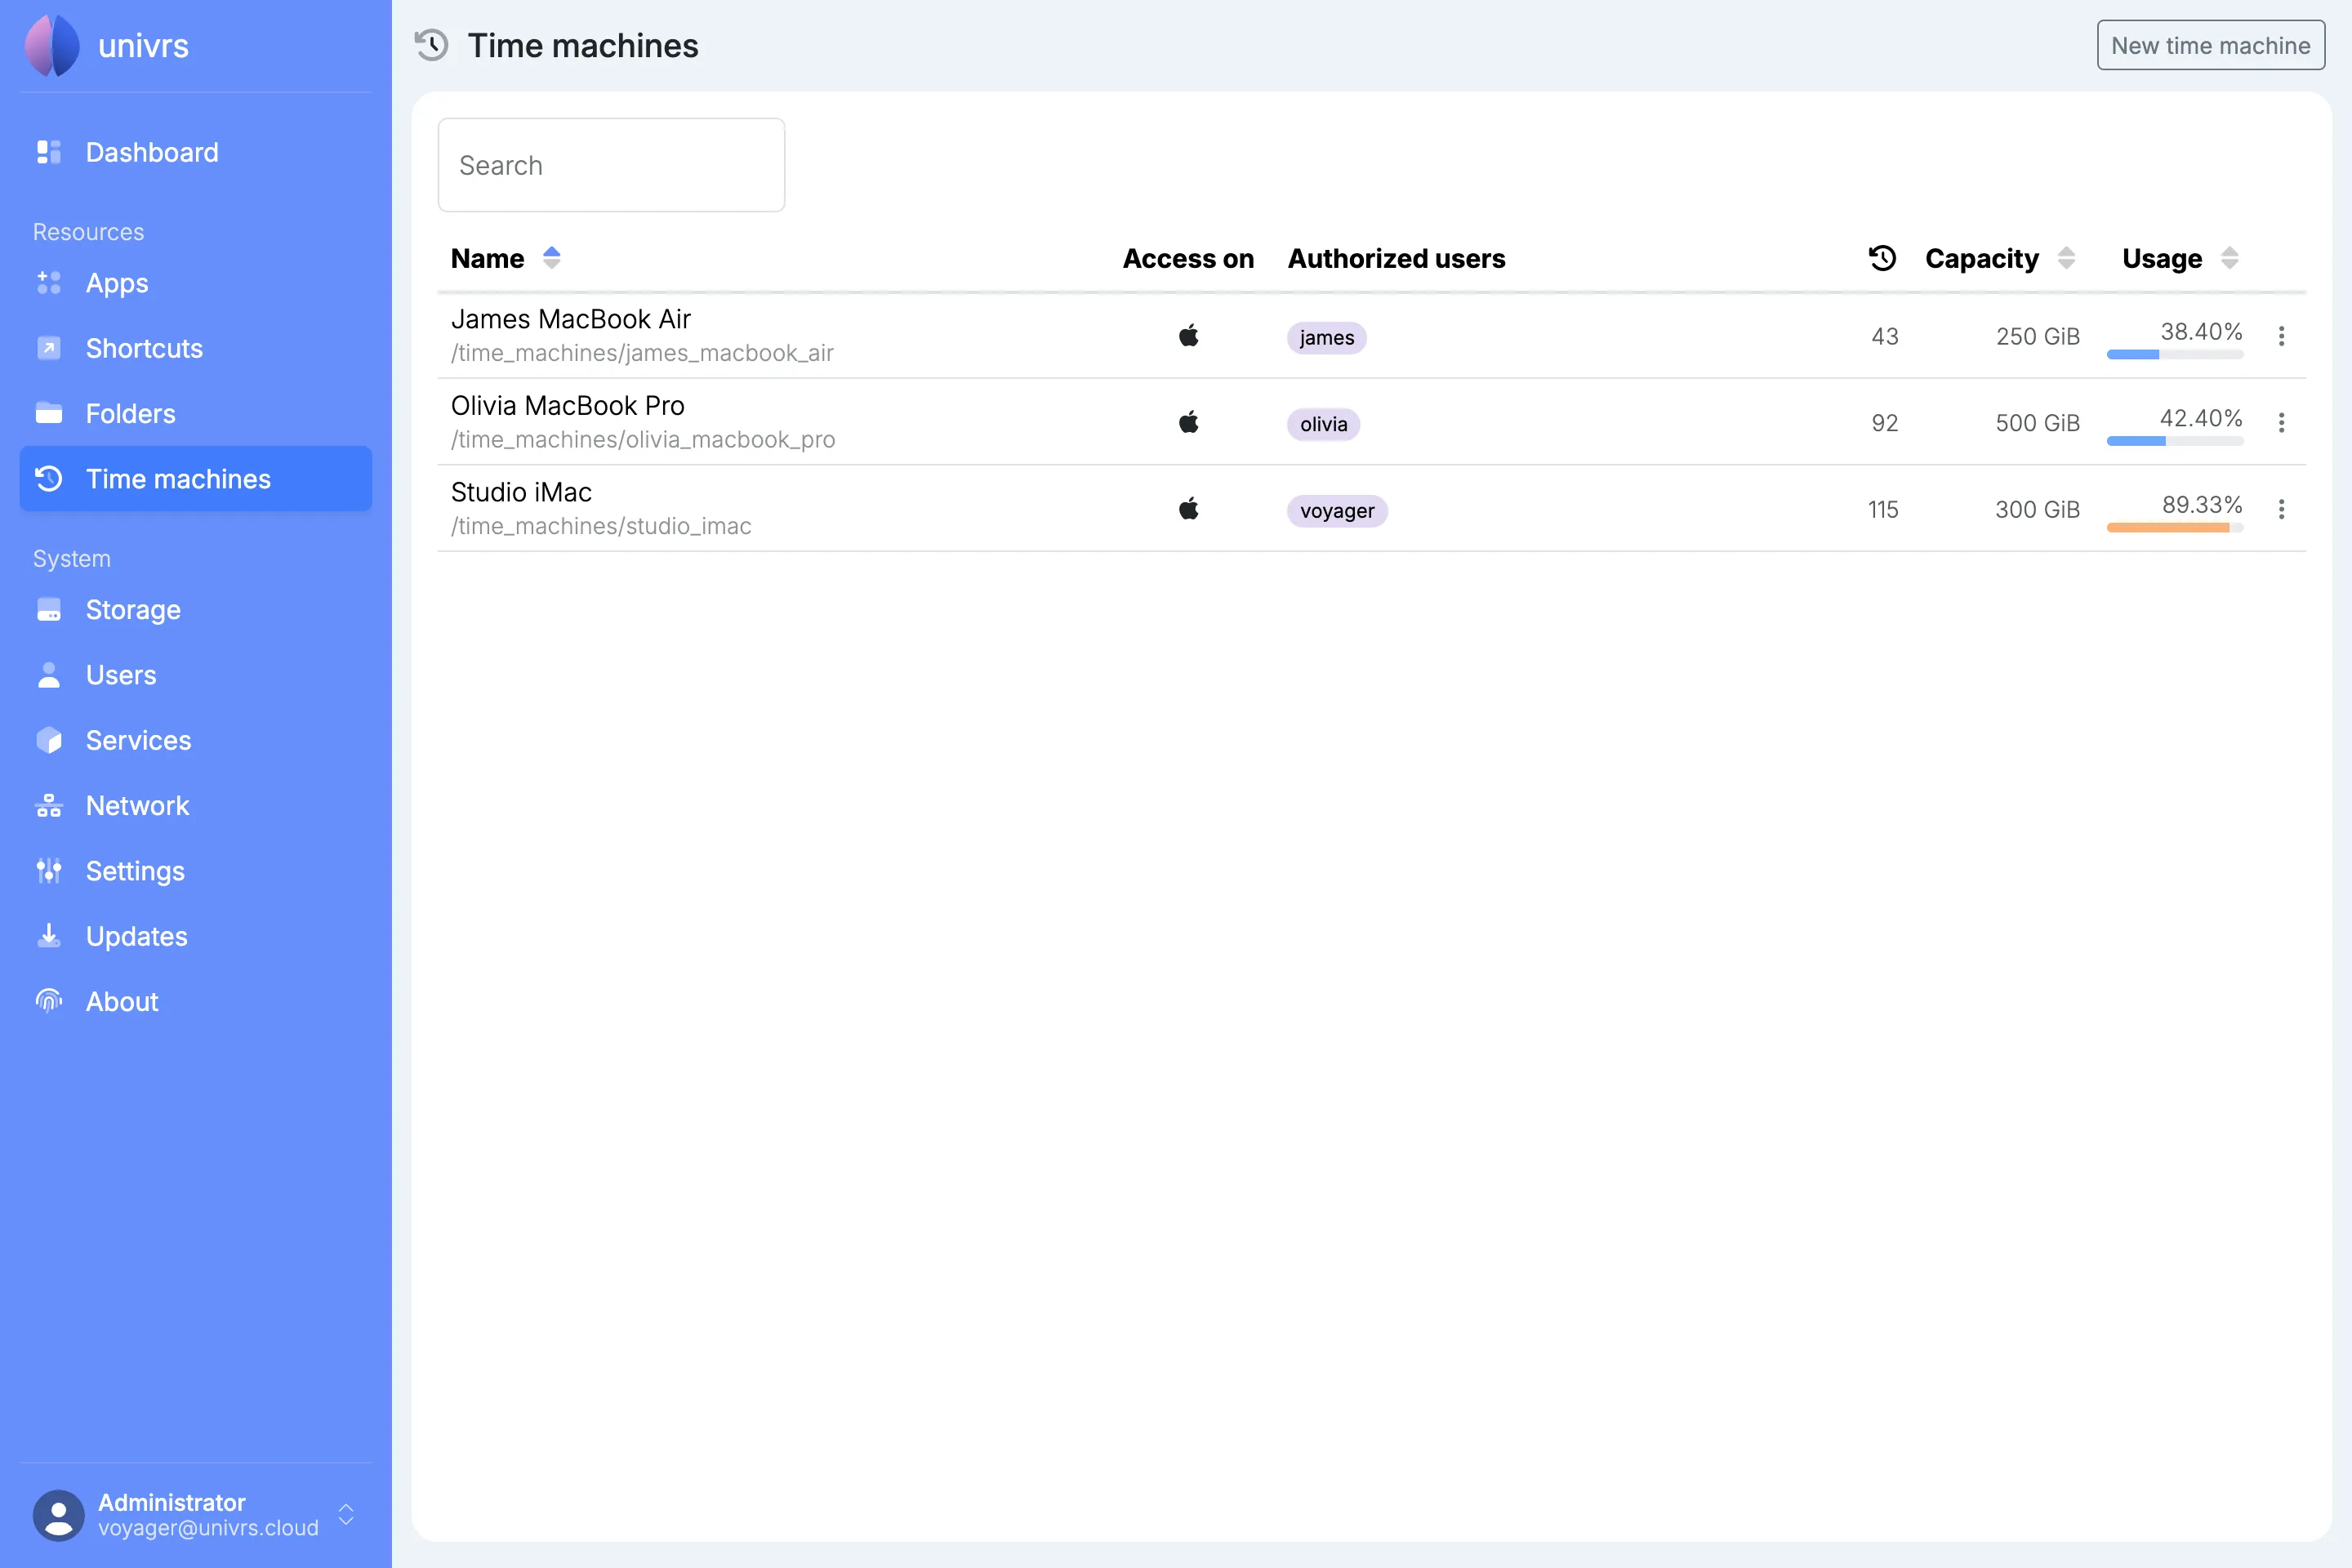
Task: Open Network settings
Action: point(196,805)
